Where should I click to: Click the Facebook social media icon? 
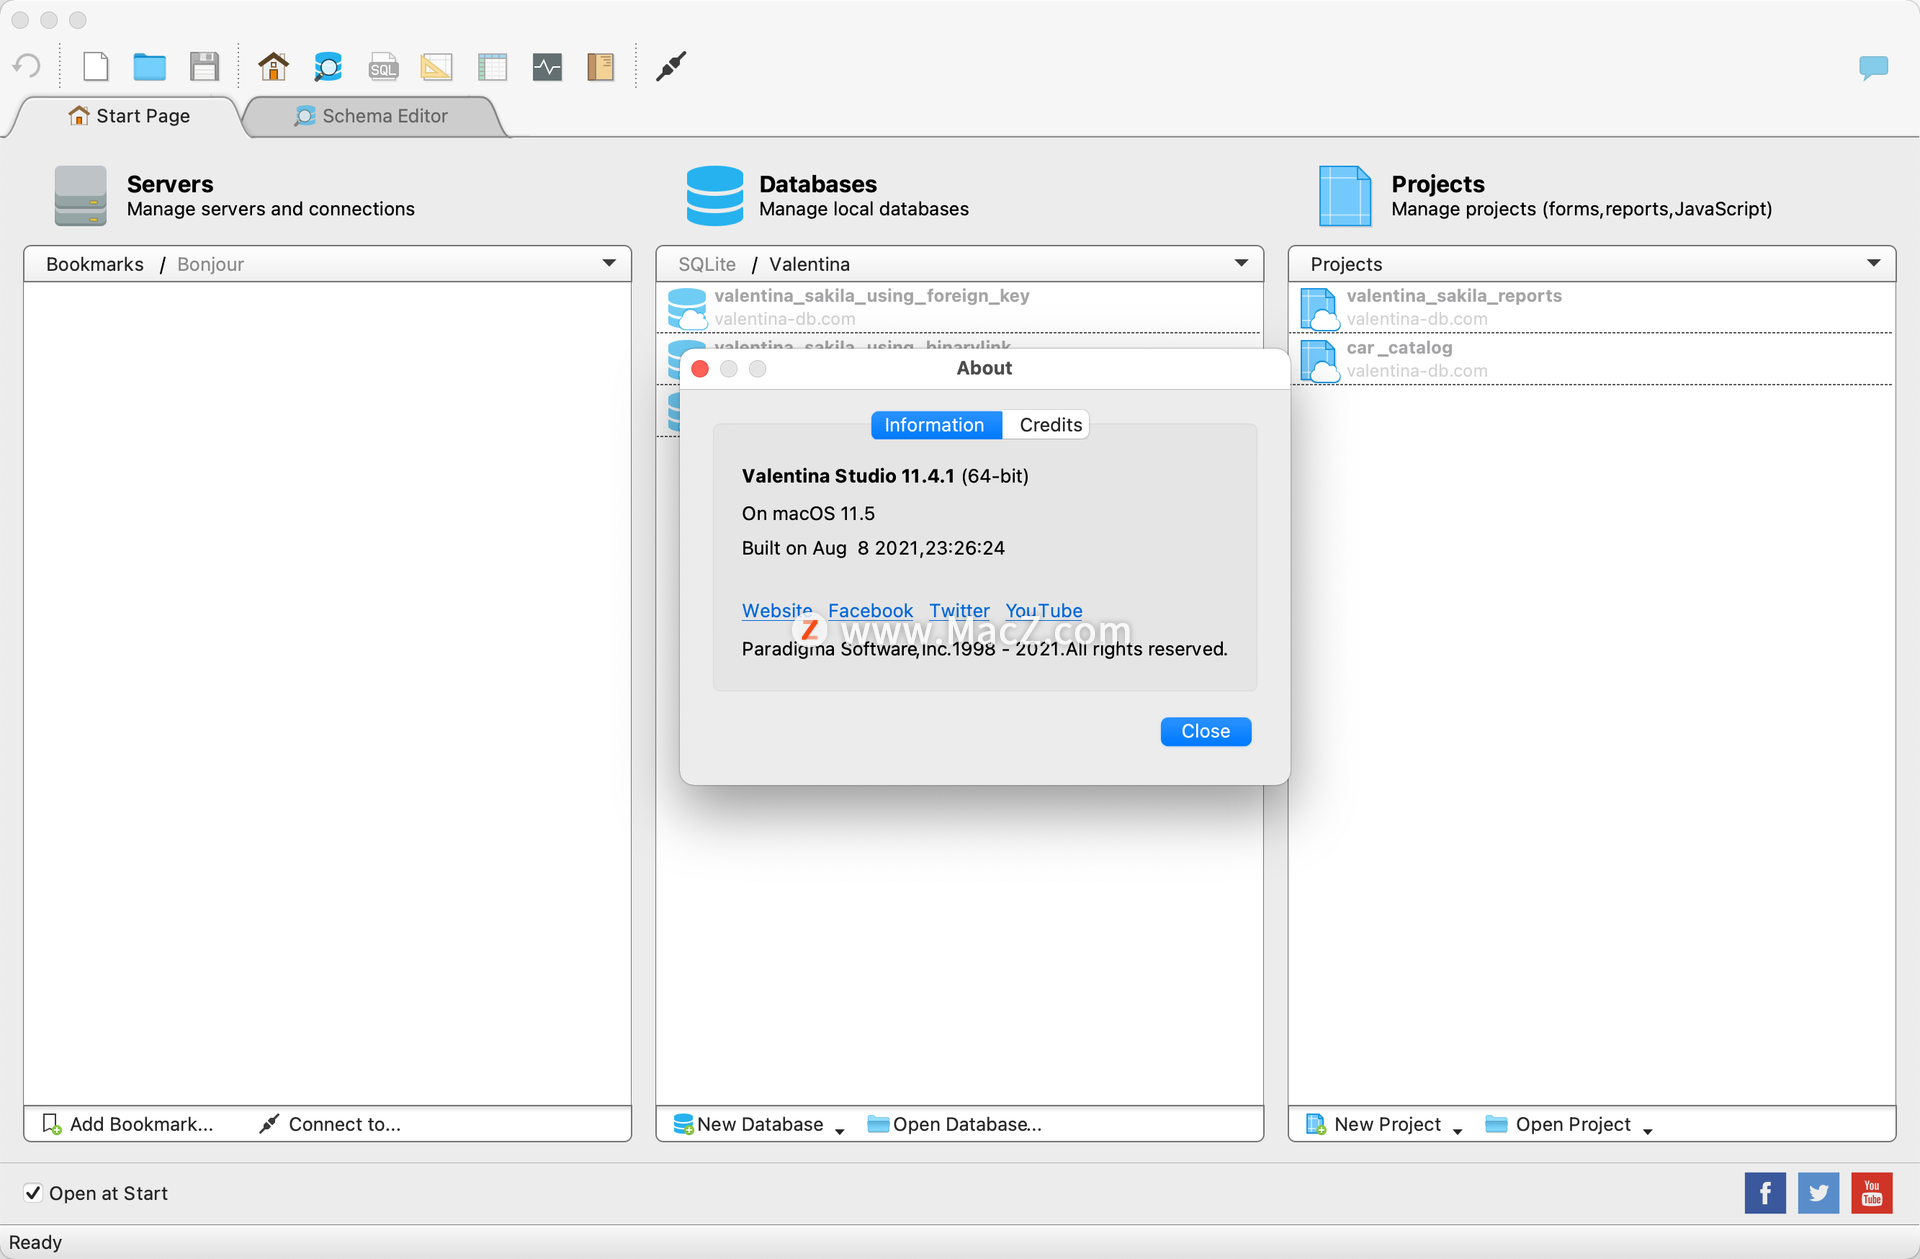1763,1192
